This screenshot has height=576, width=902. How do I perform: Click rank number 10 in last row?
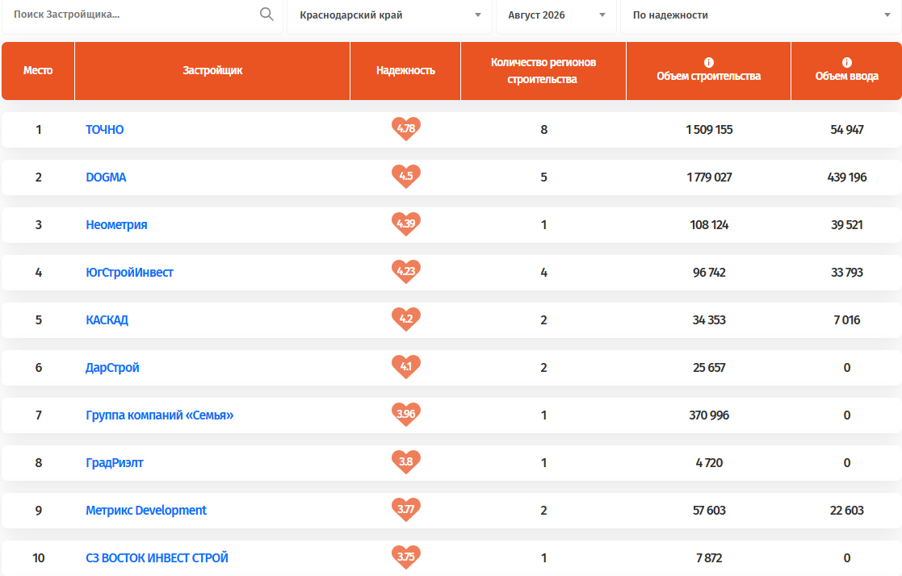pyautogui.click(x=39, y=558)
